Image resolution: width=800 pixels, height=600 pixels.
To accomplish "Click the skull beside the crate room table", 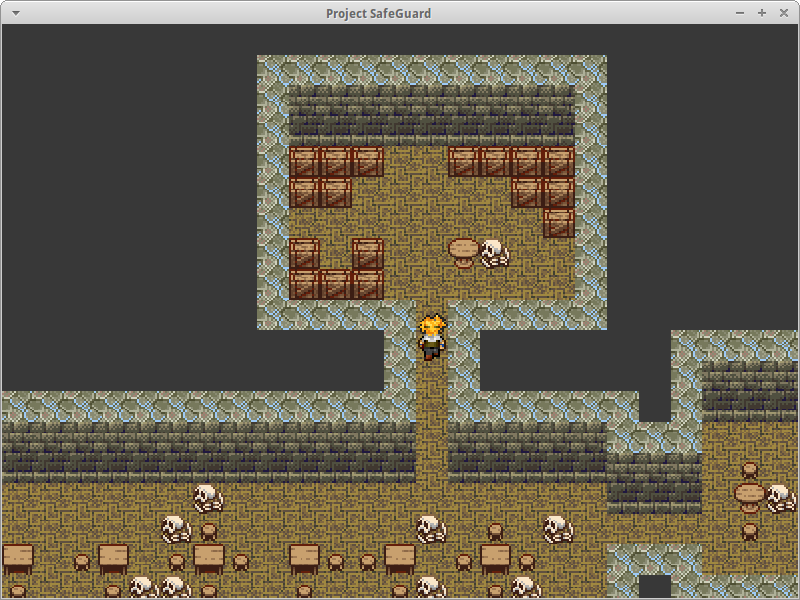I will (494, 252).
